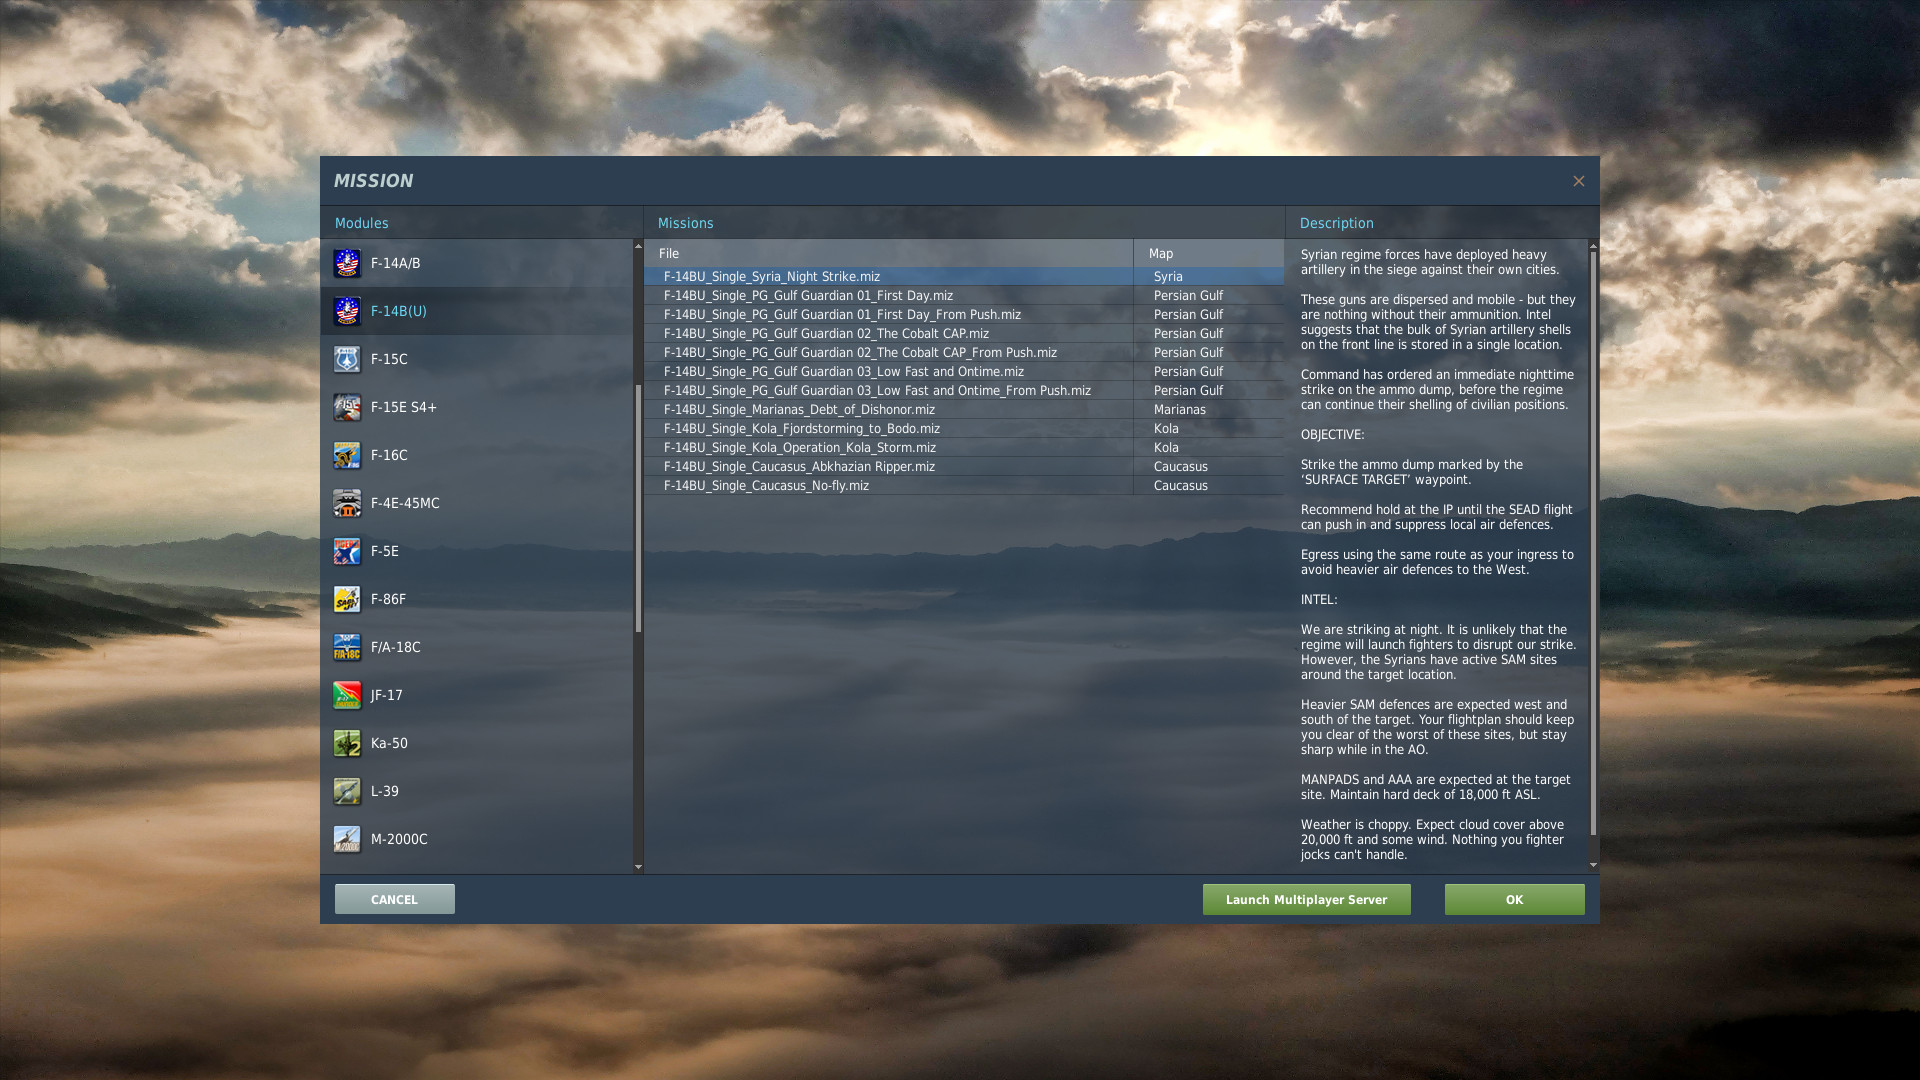
Task: Confirm mission with the OK button
Action: coord(1514,899)
